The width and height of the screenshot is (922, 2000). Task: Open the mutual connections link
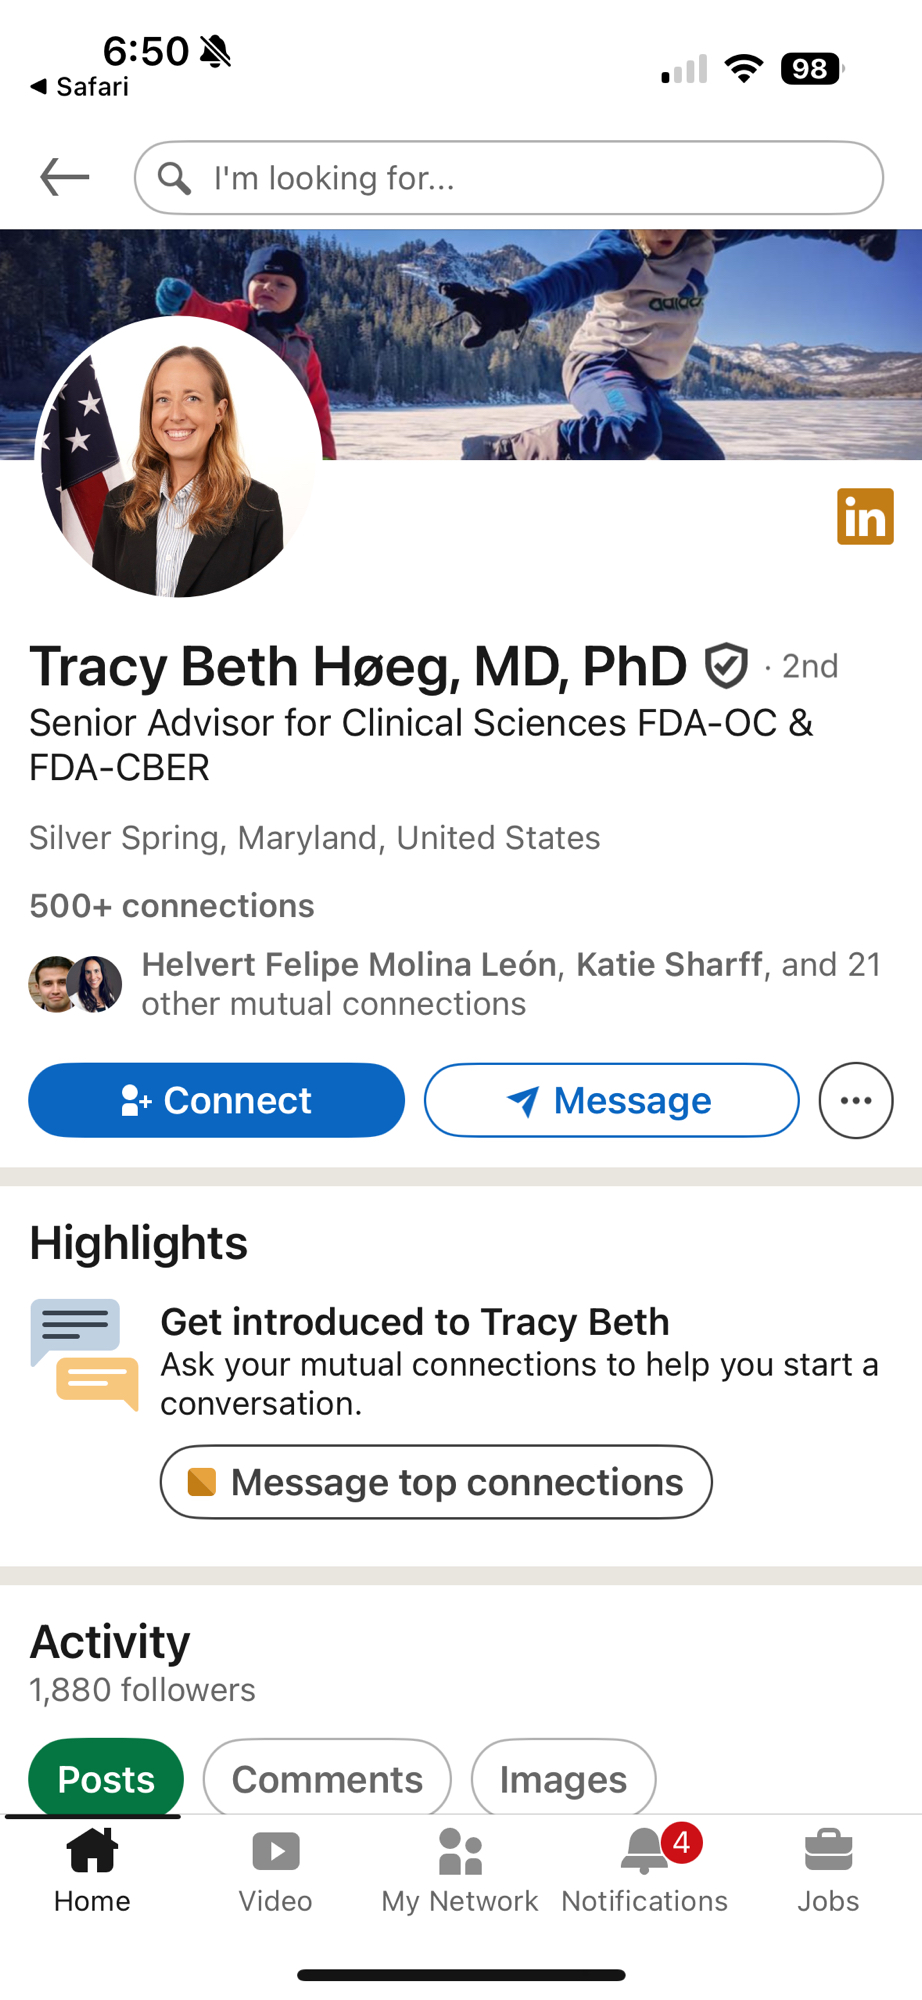point(510,984)
